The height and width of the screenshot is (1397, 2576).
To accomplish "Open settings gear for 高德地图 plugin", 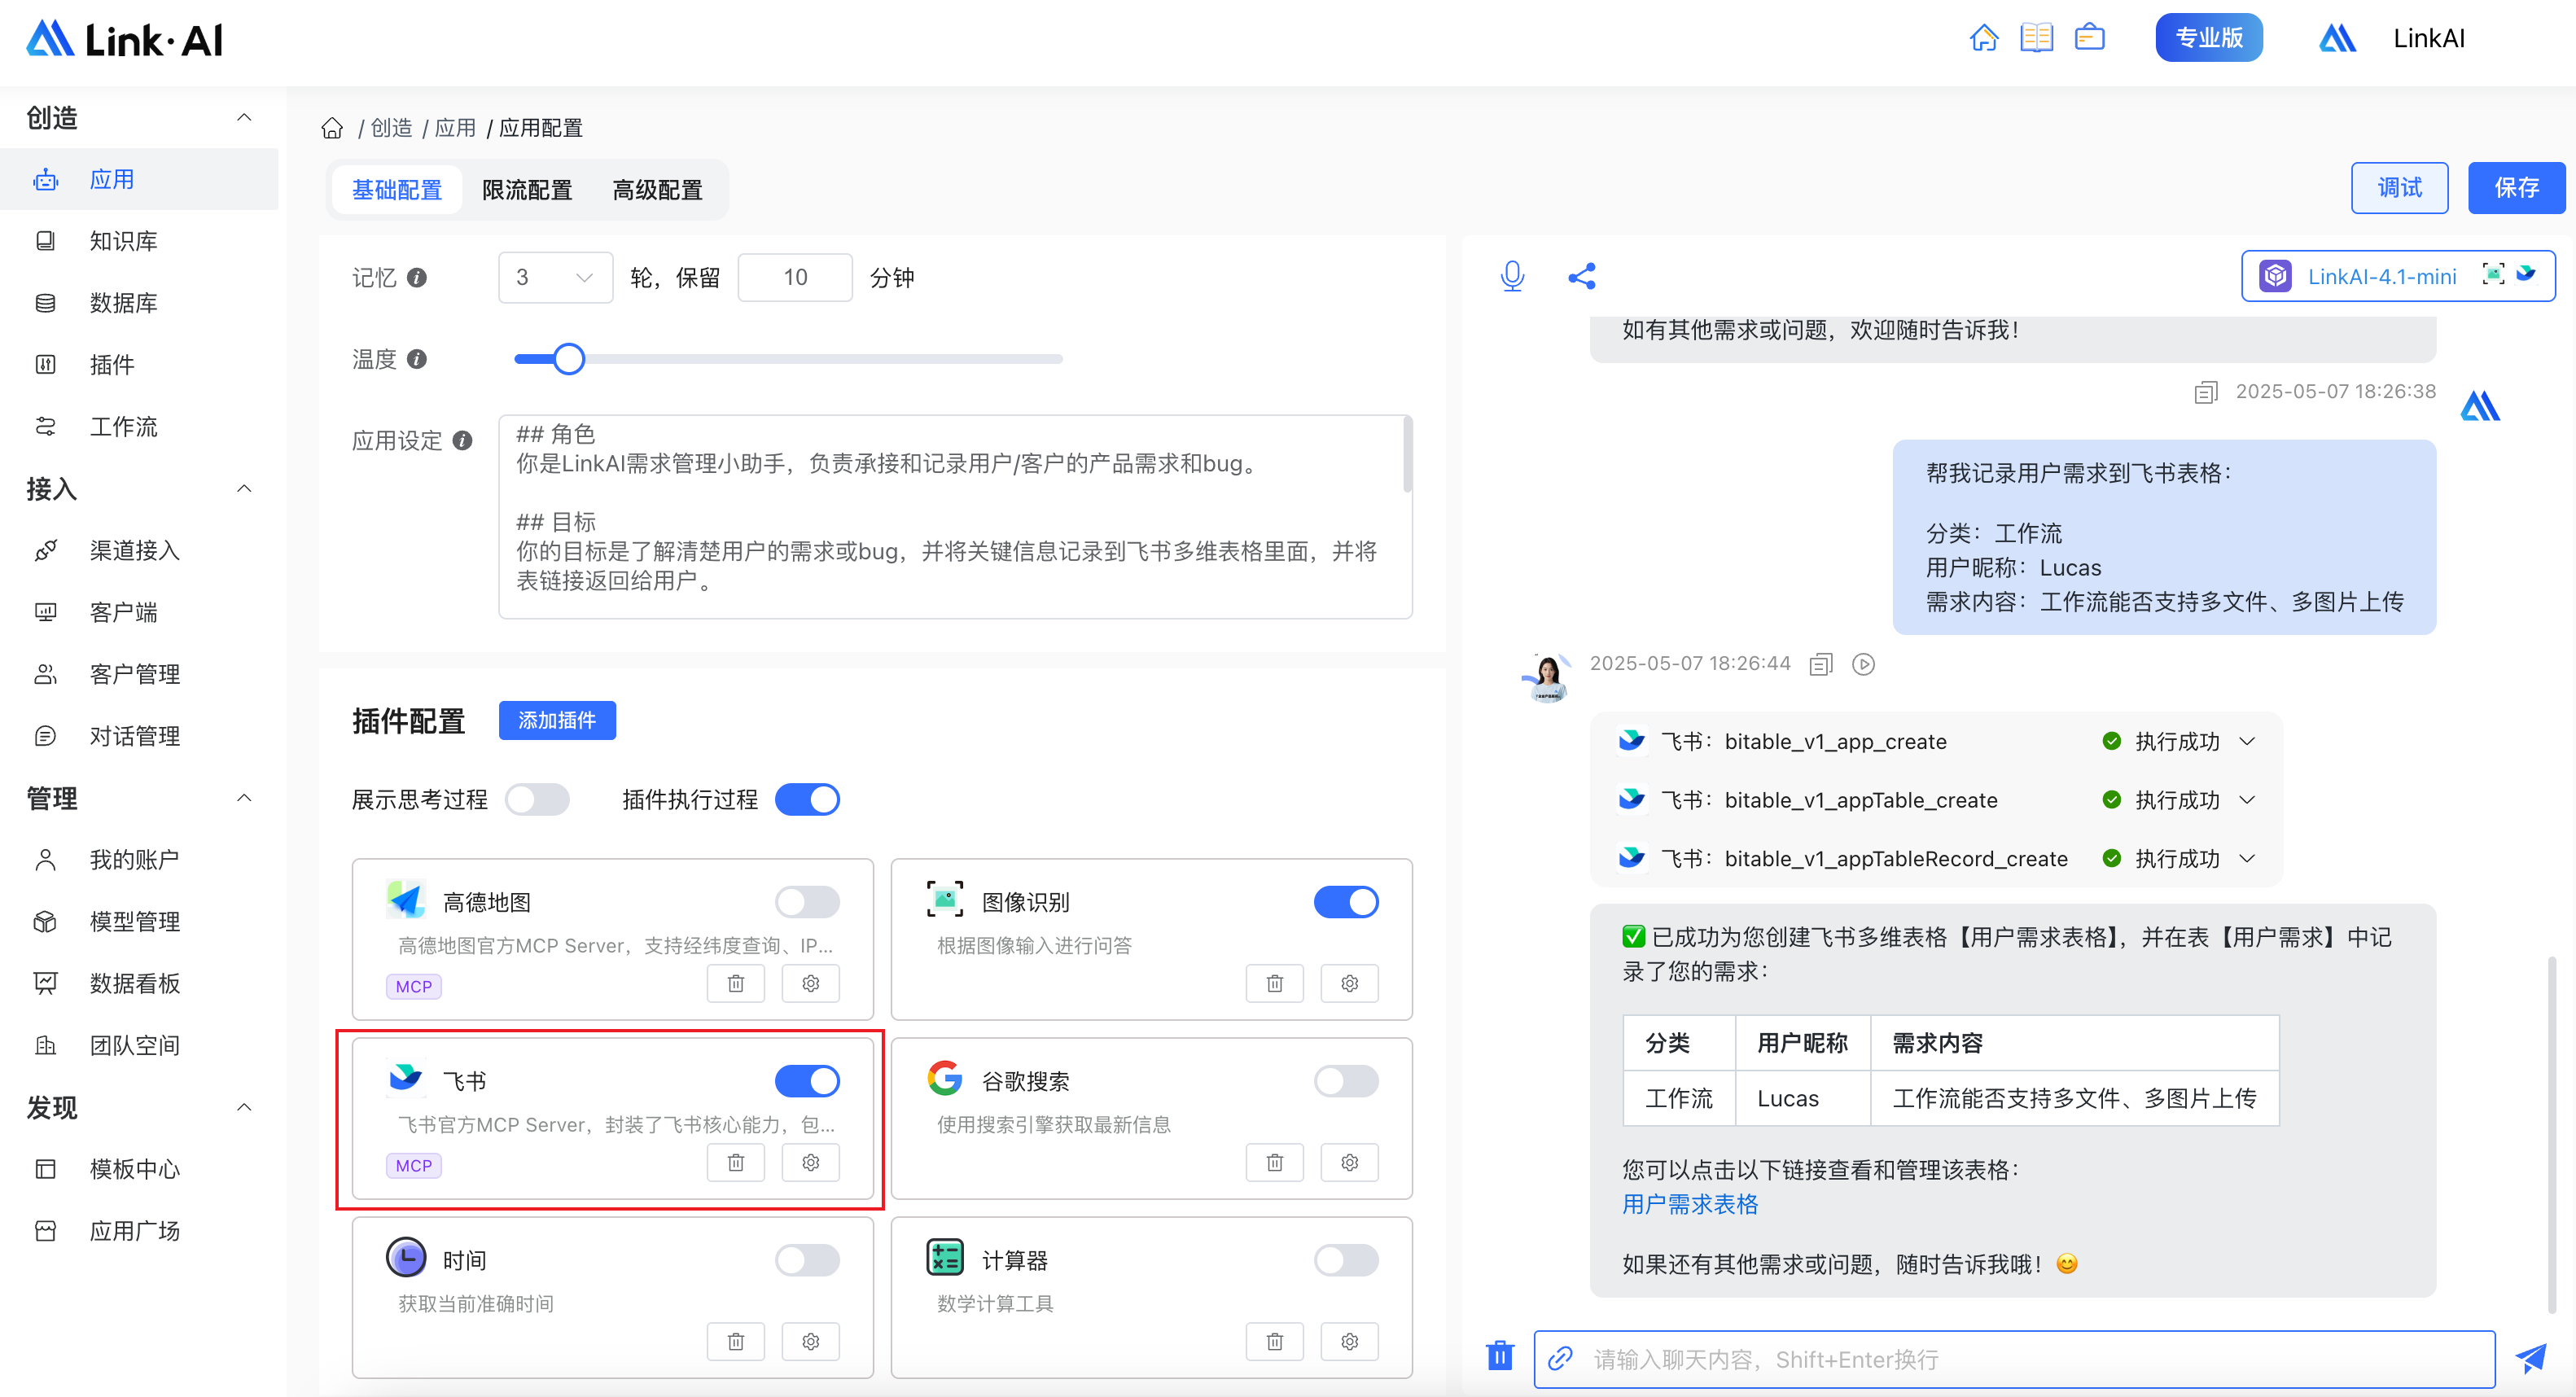I will tap(811, 984).
